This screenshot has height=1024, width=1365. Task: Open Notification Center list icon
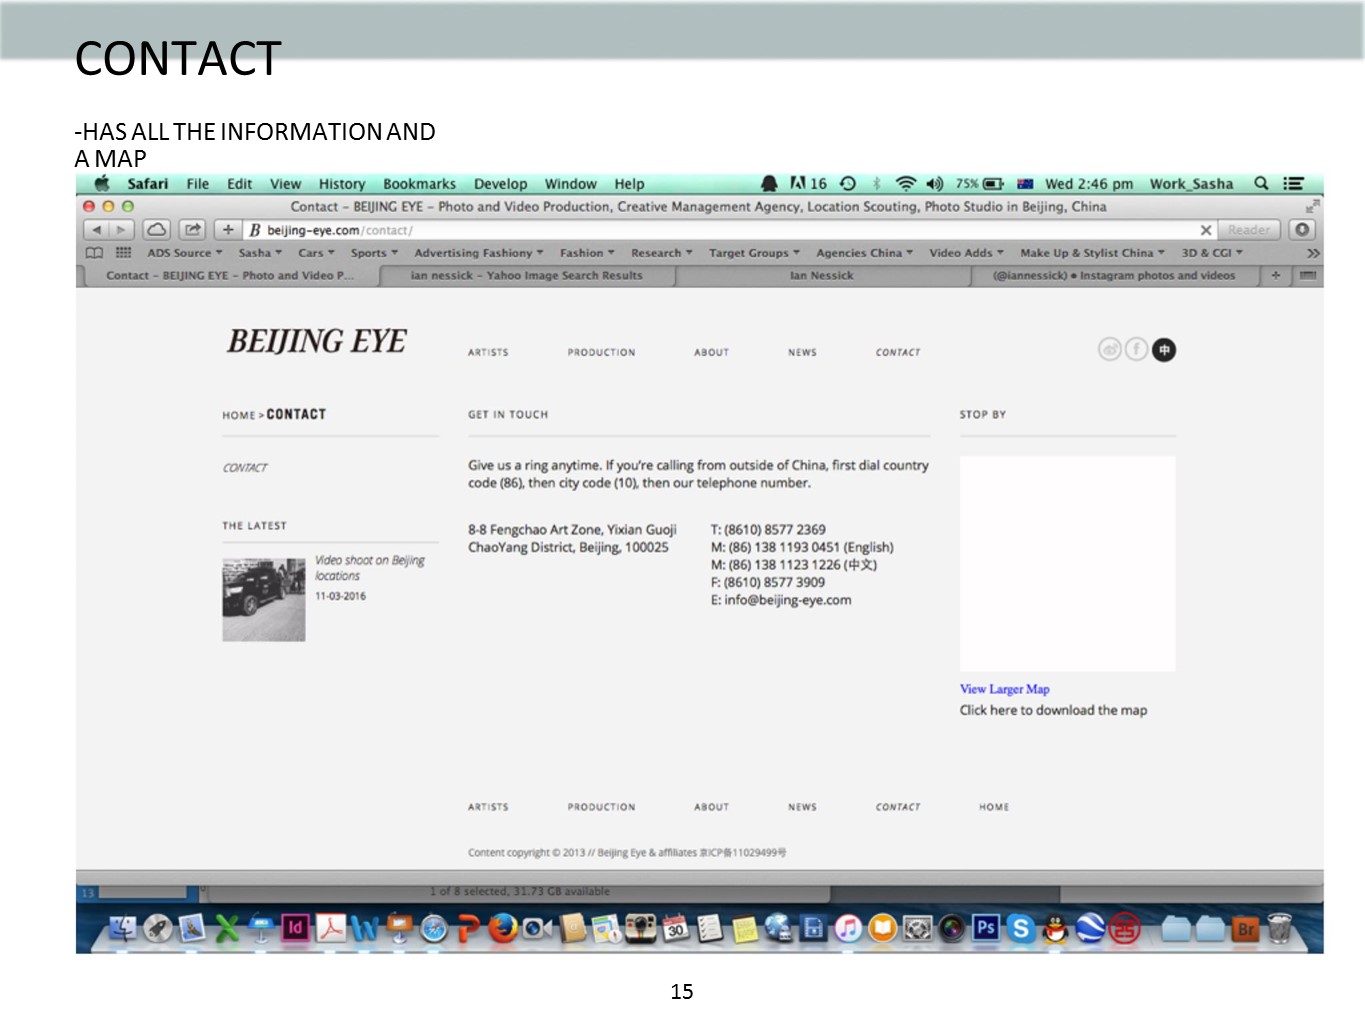(1294, 183)
